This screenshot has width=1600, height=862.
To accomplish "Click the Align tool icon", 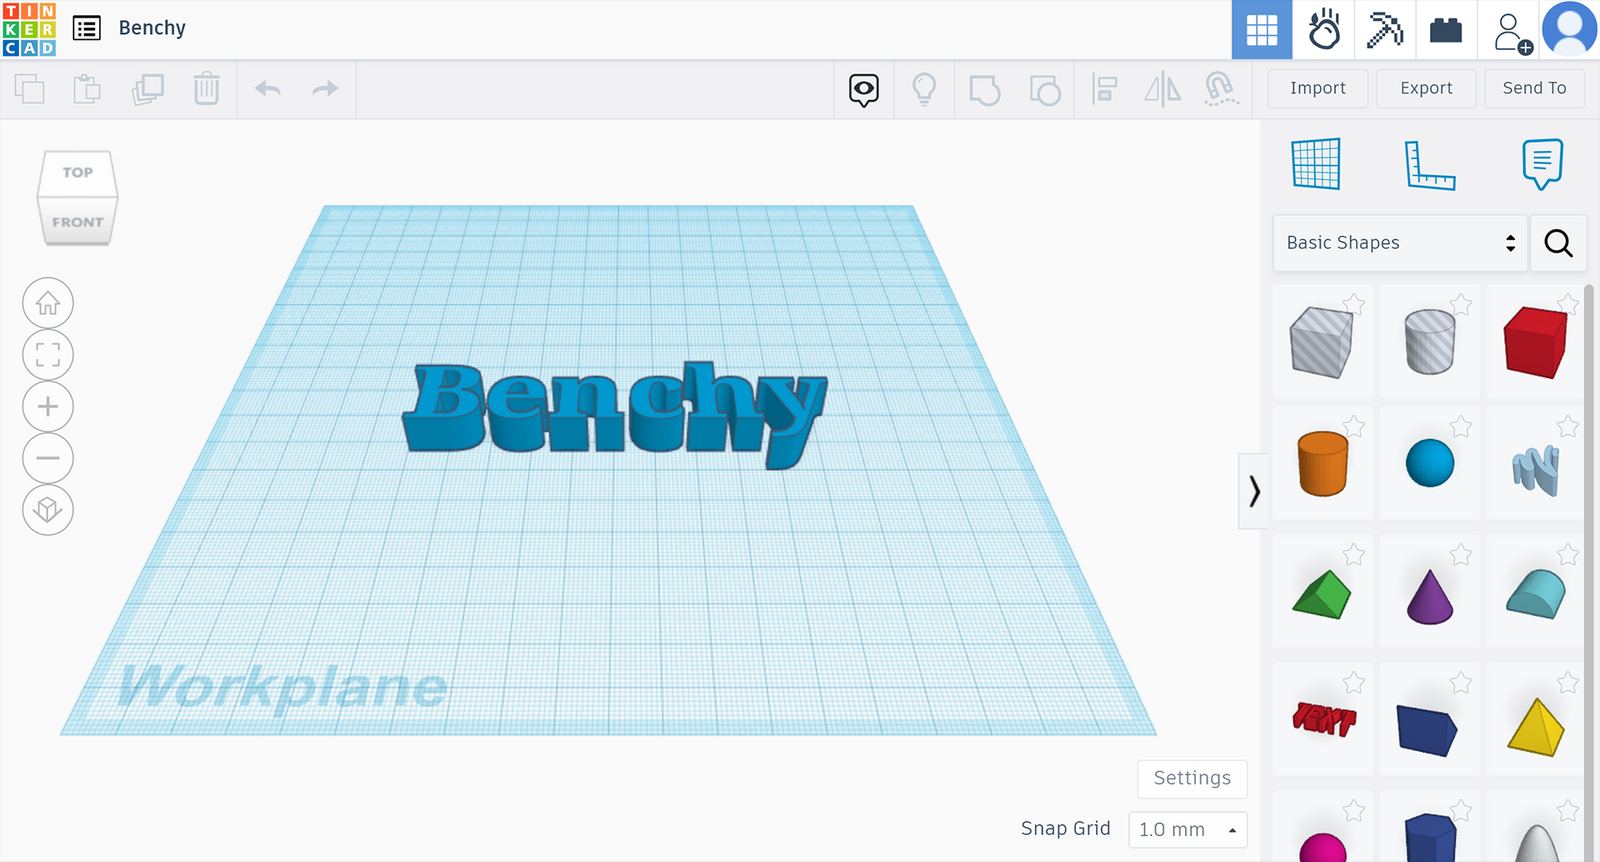I will pyautogui.click(x=1104, y=90).
